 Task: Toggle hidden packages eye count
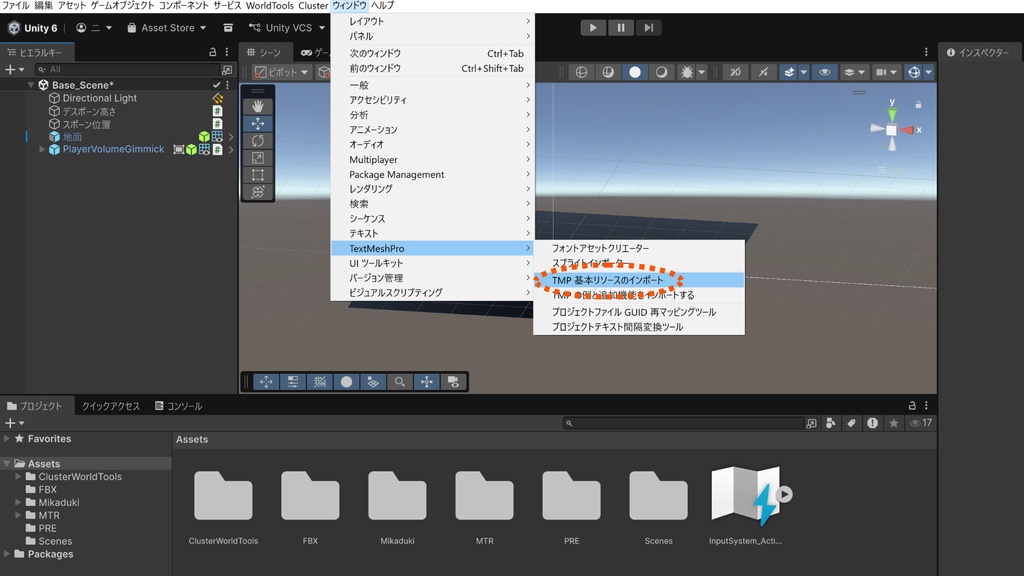[x=921, y=423]
